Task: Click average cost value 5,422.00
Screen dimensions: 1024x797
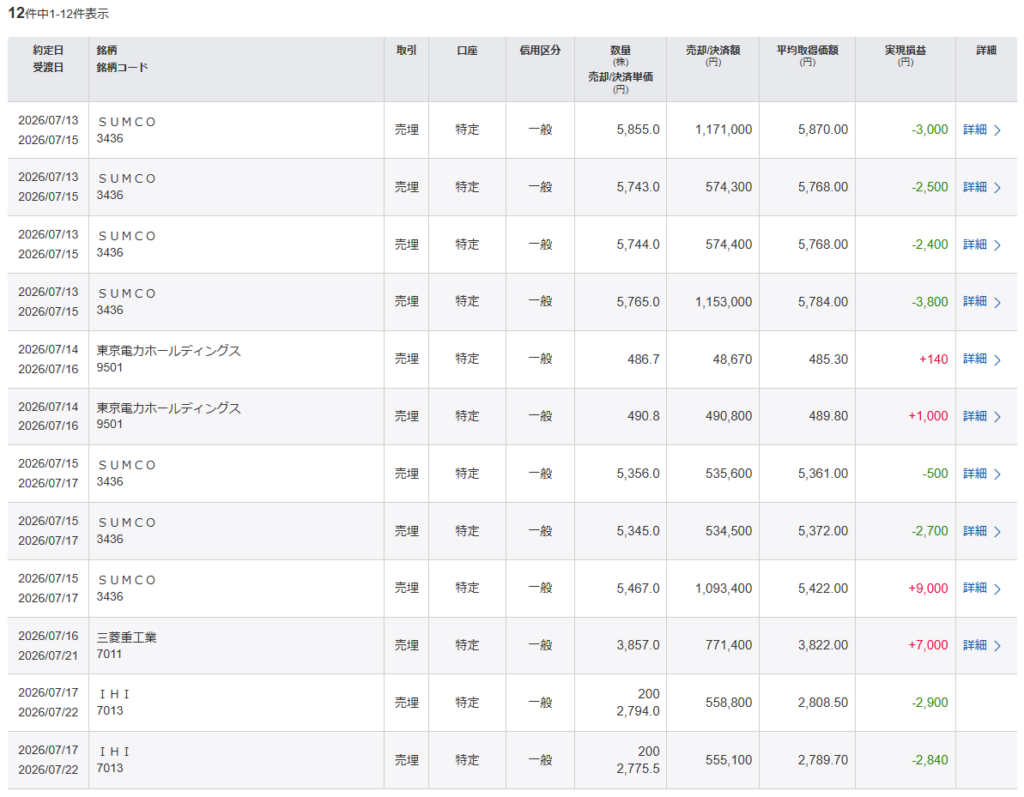Action: click(x=823, y=589)
